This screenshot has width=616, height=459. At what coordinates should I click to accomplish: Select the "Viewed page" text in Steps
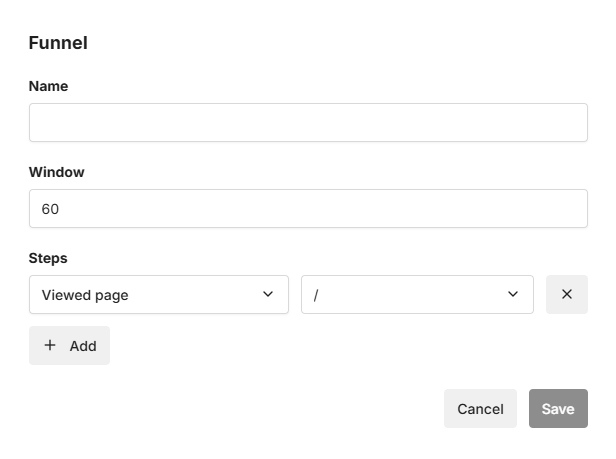[85, 295]
